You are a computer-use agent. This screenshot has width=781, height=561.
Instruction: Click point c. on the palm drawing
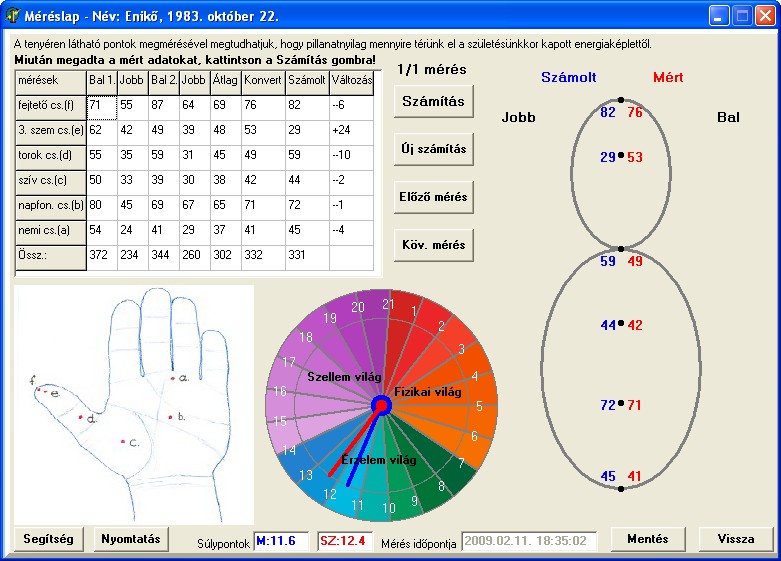pyautogui.click(x=123, y=441)
